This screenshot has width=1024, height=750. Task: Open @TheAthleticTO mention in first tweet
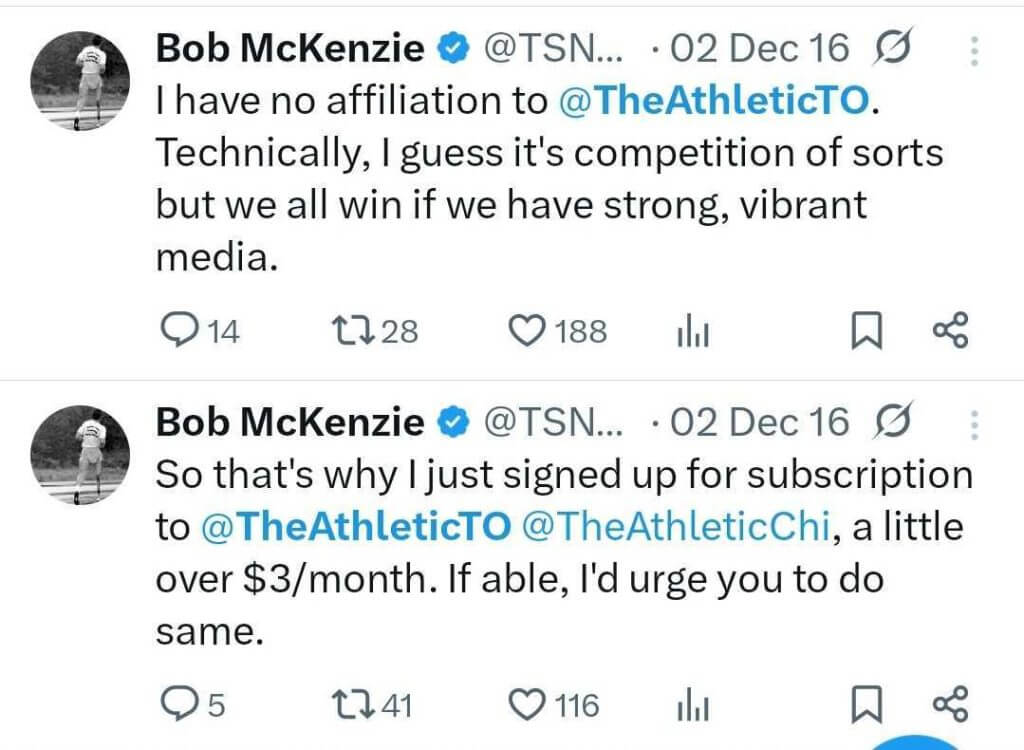click(713, 100)
